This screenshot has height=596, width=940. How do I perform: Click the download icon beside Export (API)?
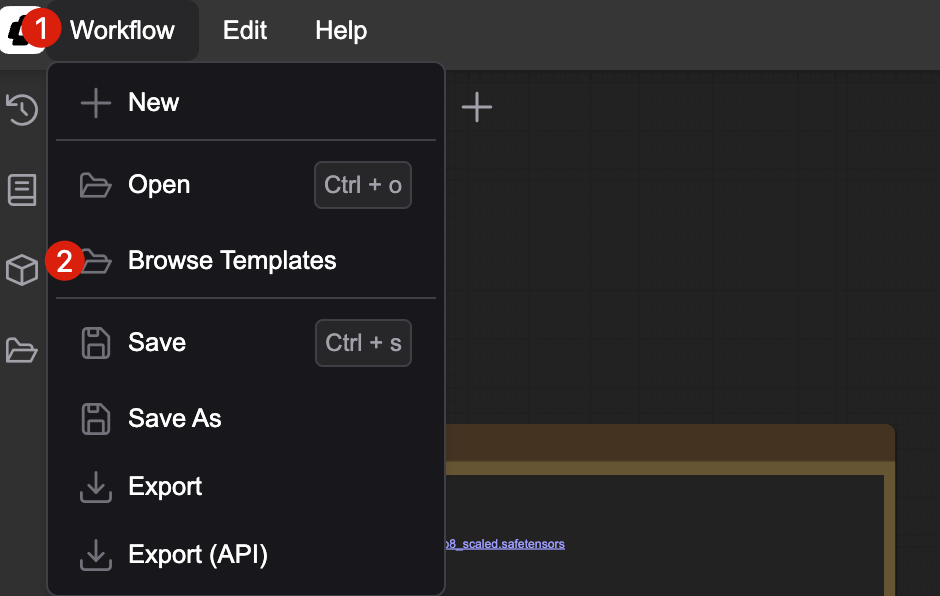[x=96, y=555]
